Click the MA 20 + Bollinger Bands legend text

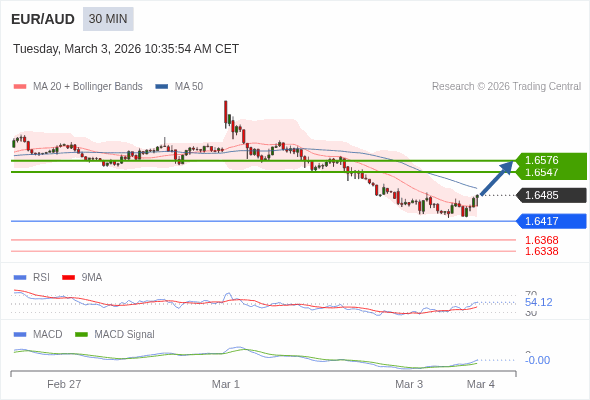[88, 87]
